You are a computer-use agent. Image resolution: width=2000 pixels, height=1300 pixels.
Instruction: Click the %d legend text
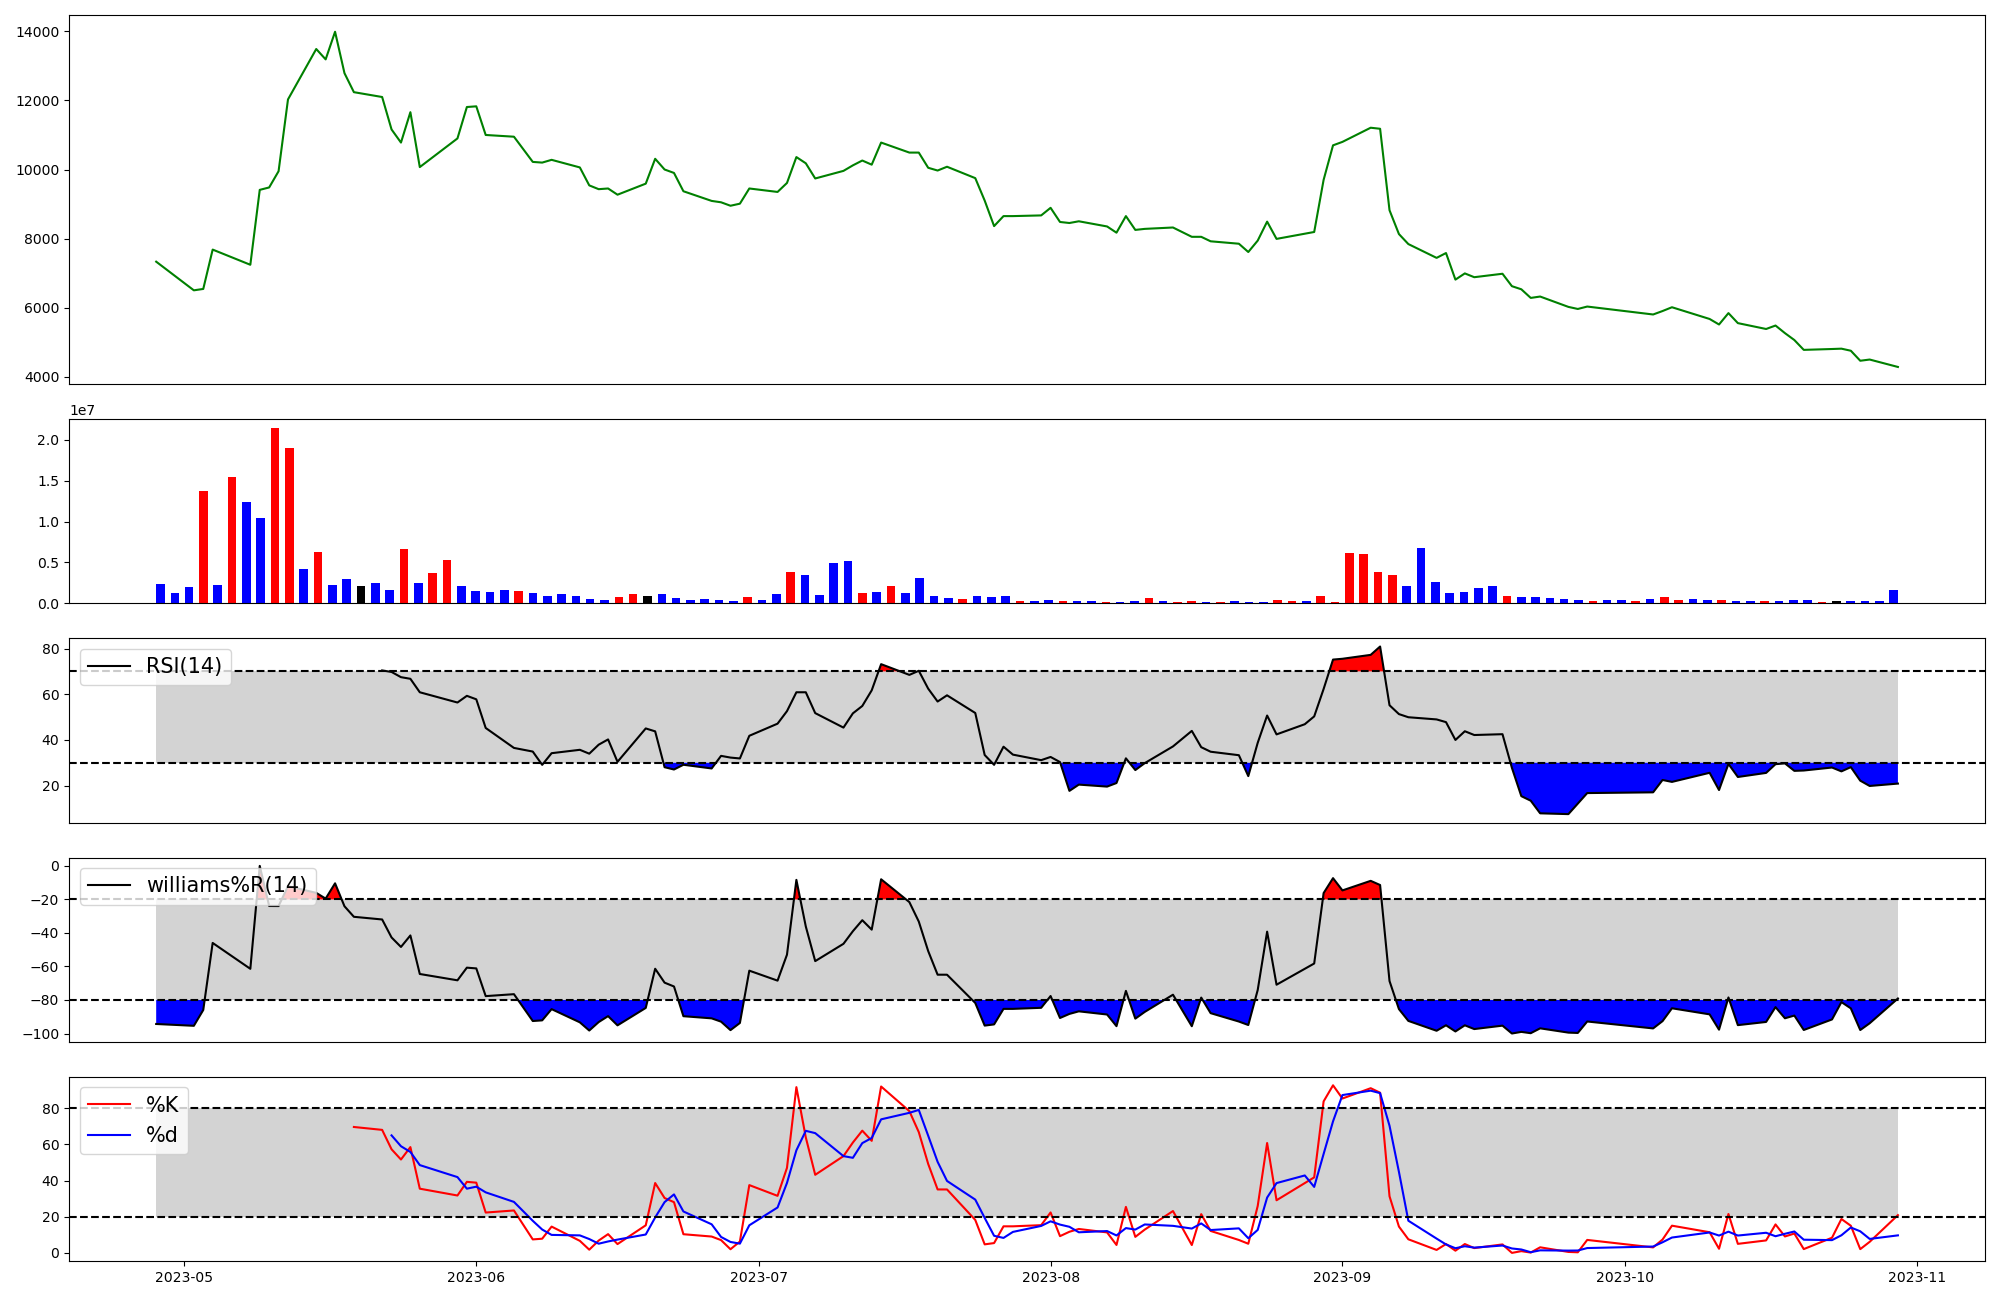(x=162, y=1135)
